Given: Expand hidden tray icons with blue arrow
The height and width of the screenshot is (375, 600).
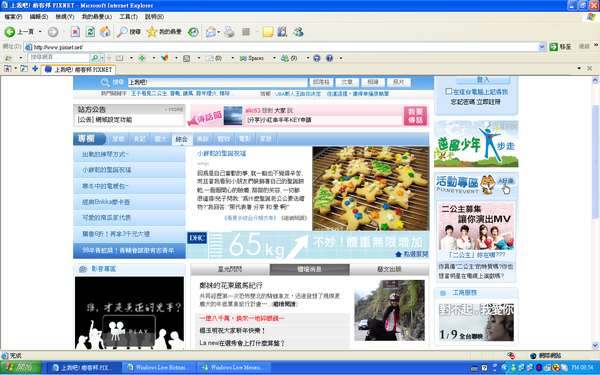Looking at the screenshot, I should click(x=504, y=368).
